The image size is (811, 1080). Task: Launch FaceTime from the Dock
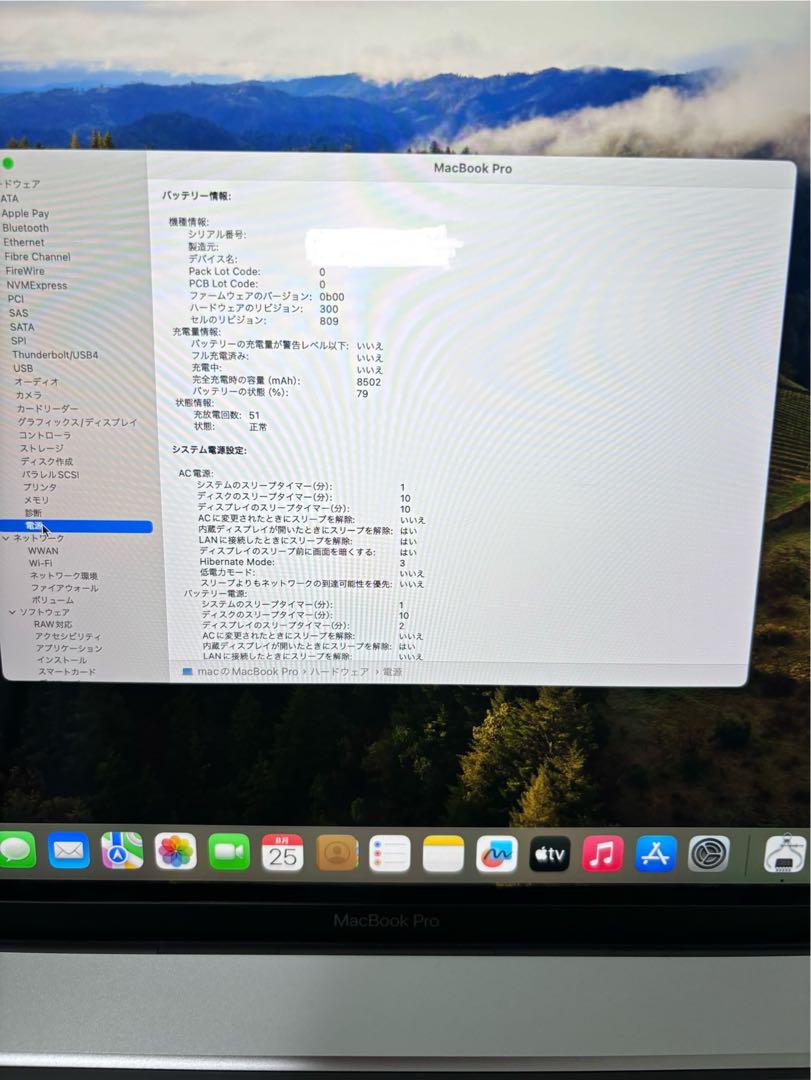pyautogui.click(x=229, y=852)
